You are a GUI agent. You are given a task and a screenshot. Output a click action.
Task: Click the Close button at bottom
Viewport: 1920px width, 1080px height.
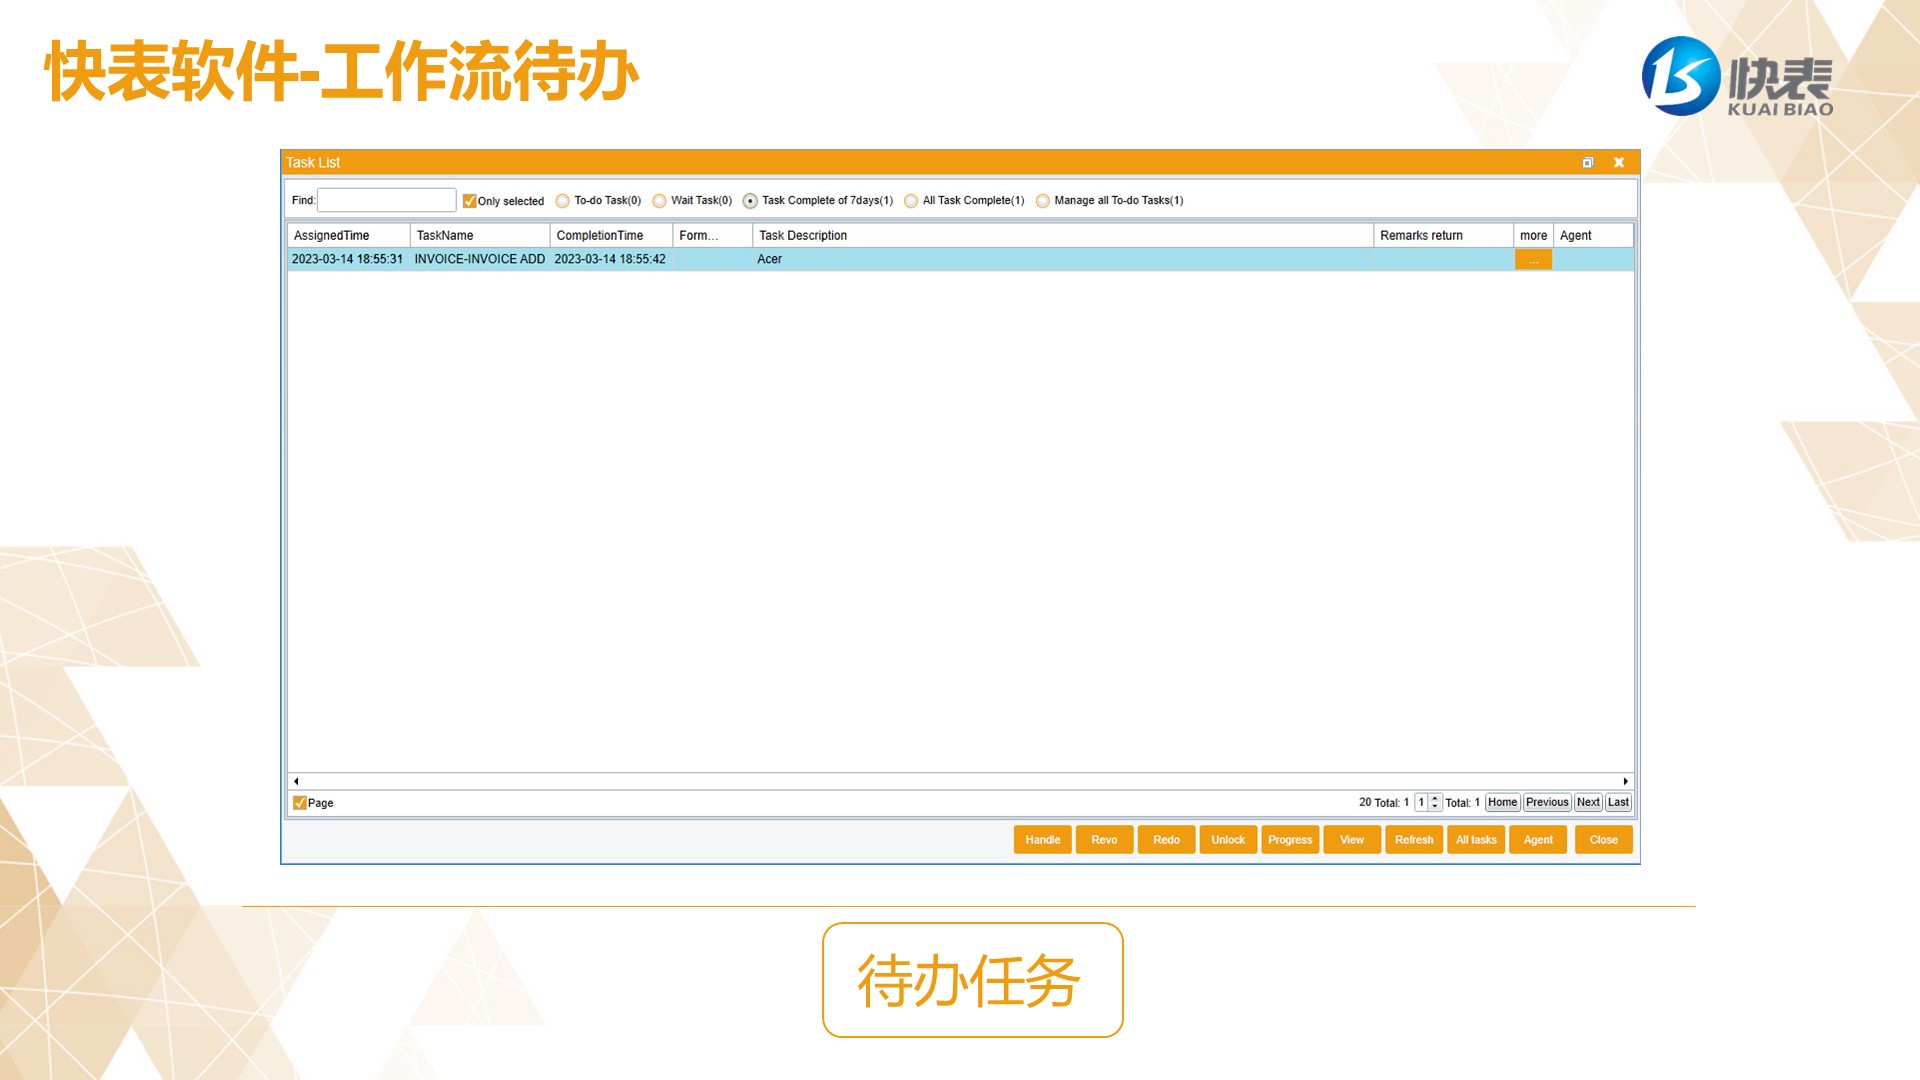click(x=1603, y=840)
